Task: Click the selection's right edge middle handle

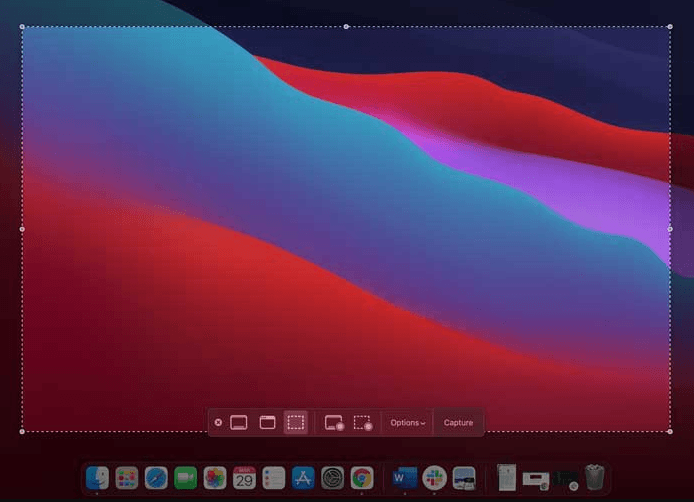Action: [670, 229]
